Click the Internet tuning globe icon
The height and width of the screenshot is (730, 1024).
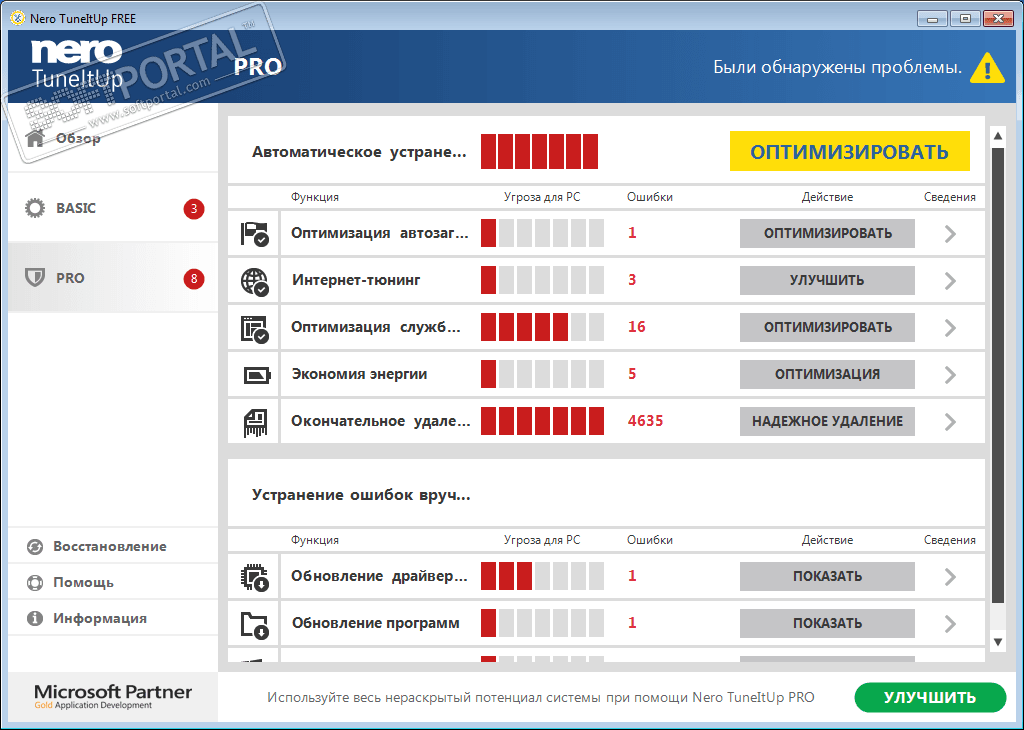click(x=254, y=281)
